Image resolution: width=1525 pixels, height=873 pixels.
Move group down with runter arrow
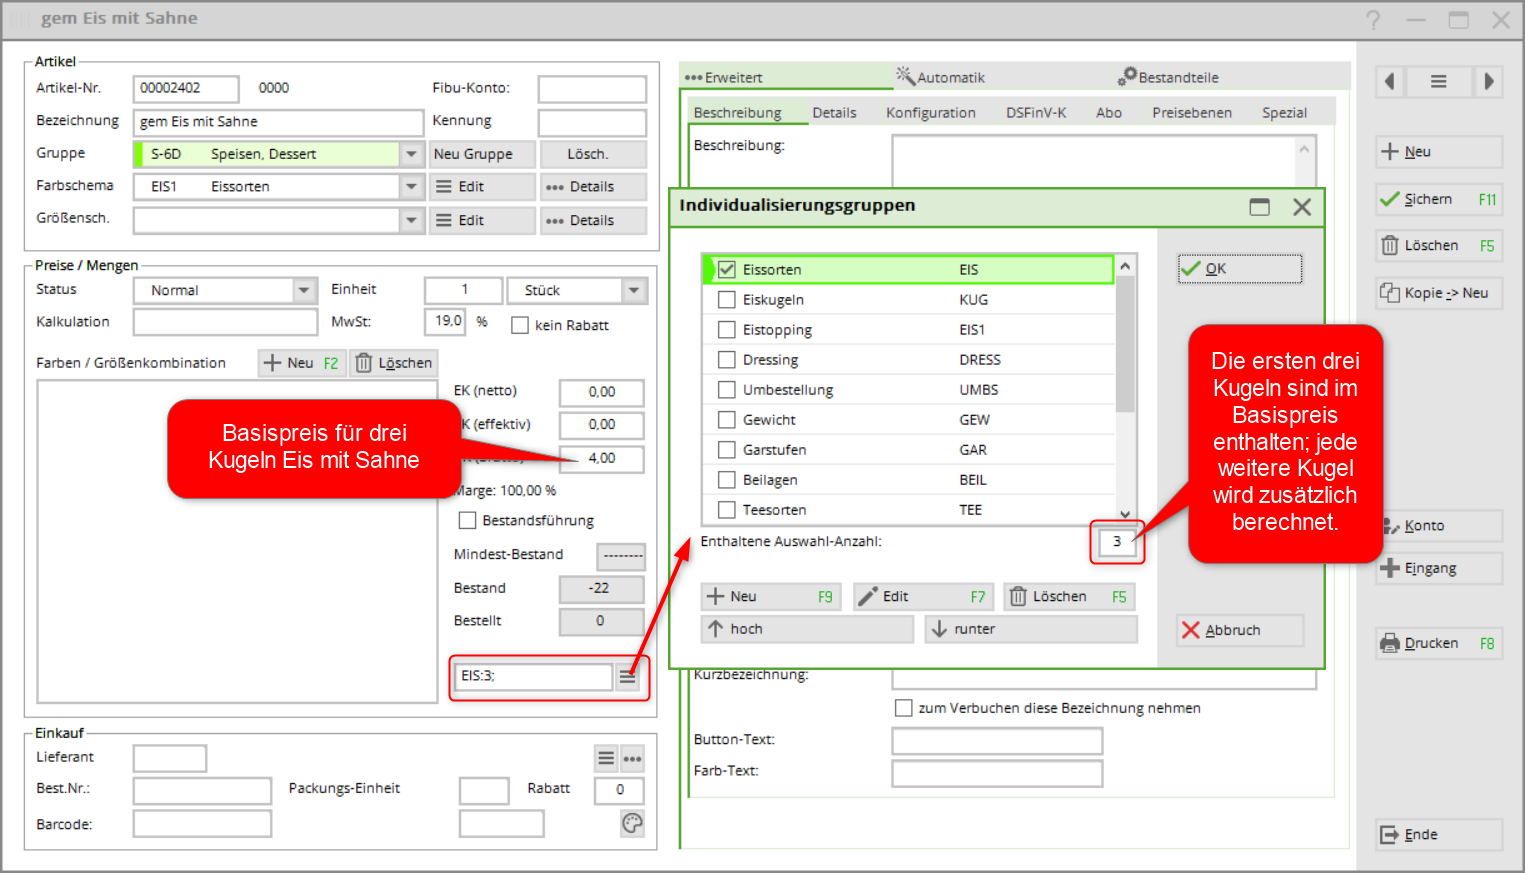pyautogui.click(x=1030, y=629)
